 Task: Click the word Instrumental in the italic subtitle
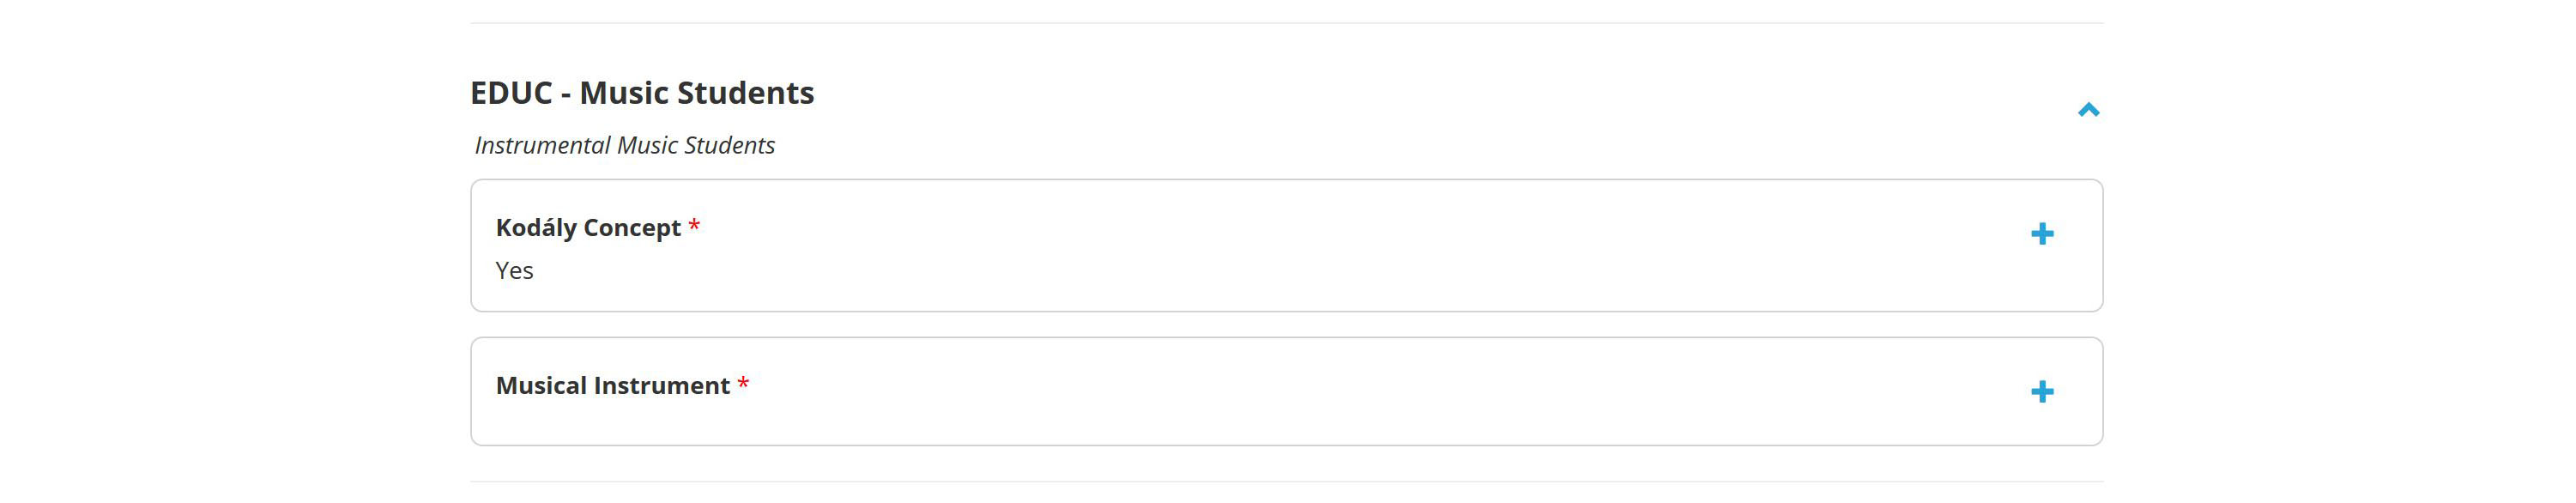pyautogui.click(x=542, y=145)
